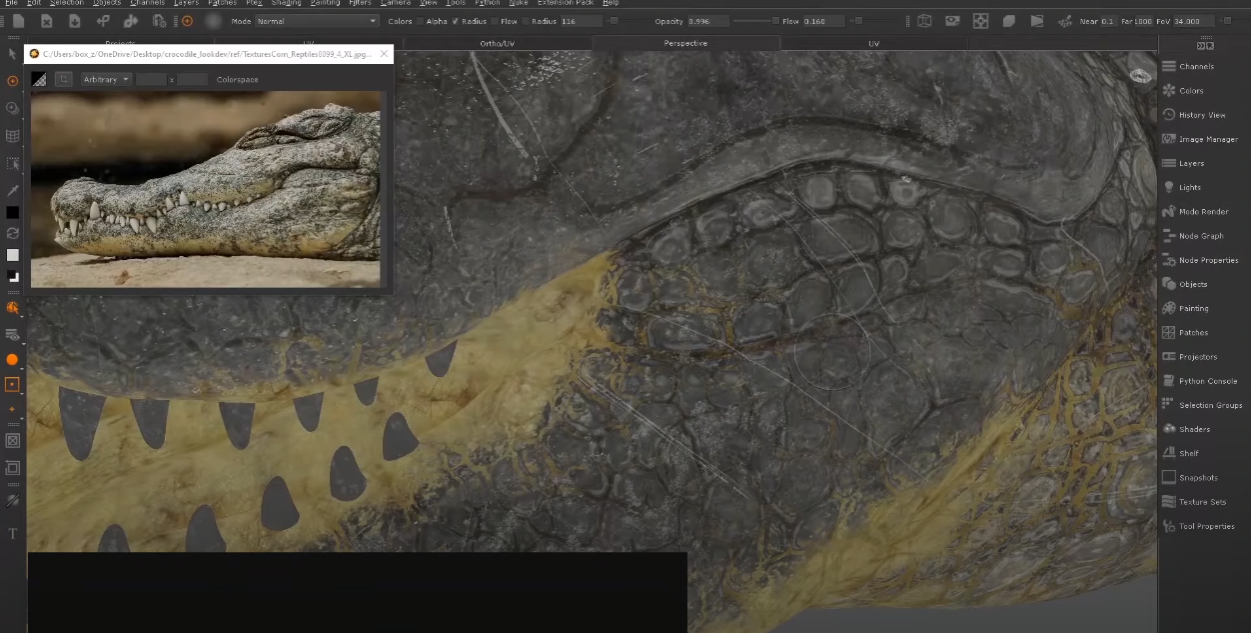The width and height of the screenshot is (1251, 633).
Task: Click the foreground black color swatch
Action: (x=12, y=212)
